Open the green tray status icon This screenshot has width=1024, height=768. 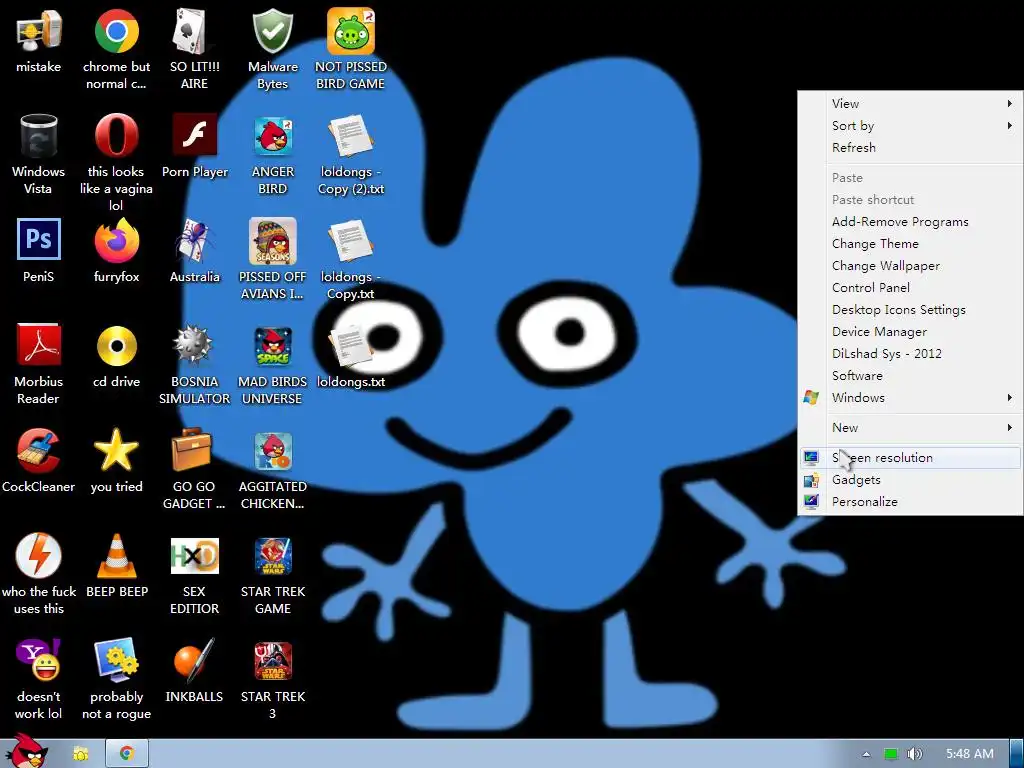(x=890, y=754)
